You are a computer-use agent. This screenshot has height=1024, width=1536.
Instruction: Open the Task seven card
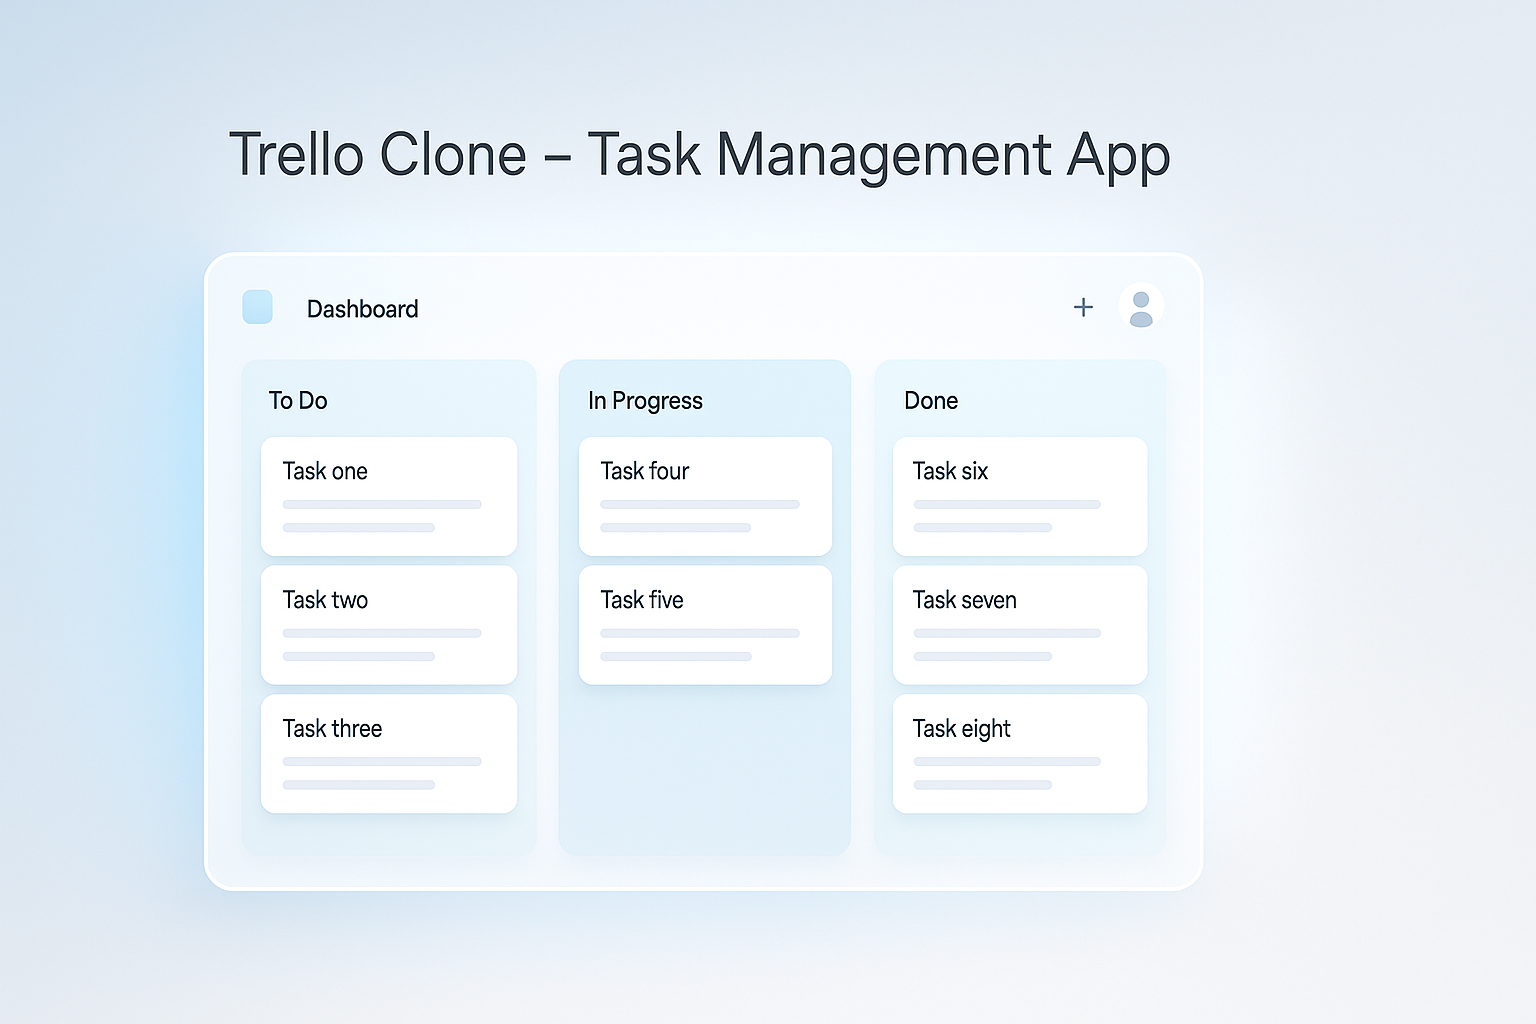tap(1020, 624)
